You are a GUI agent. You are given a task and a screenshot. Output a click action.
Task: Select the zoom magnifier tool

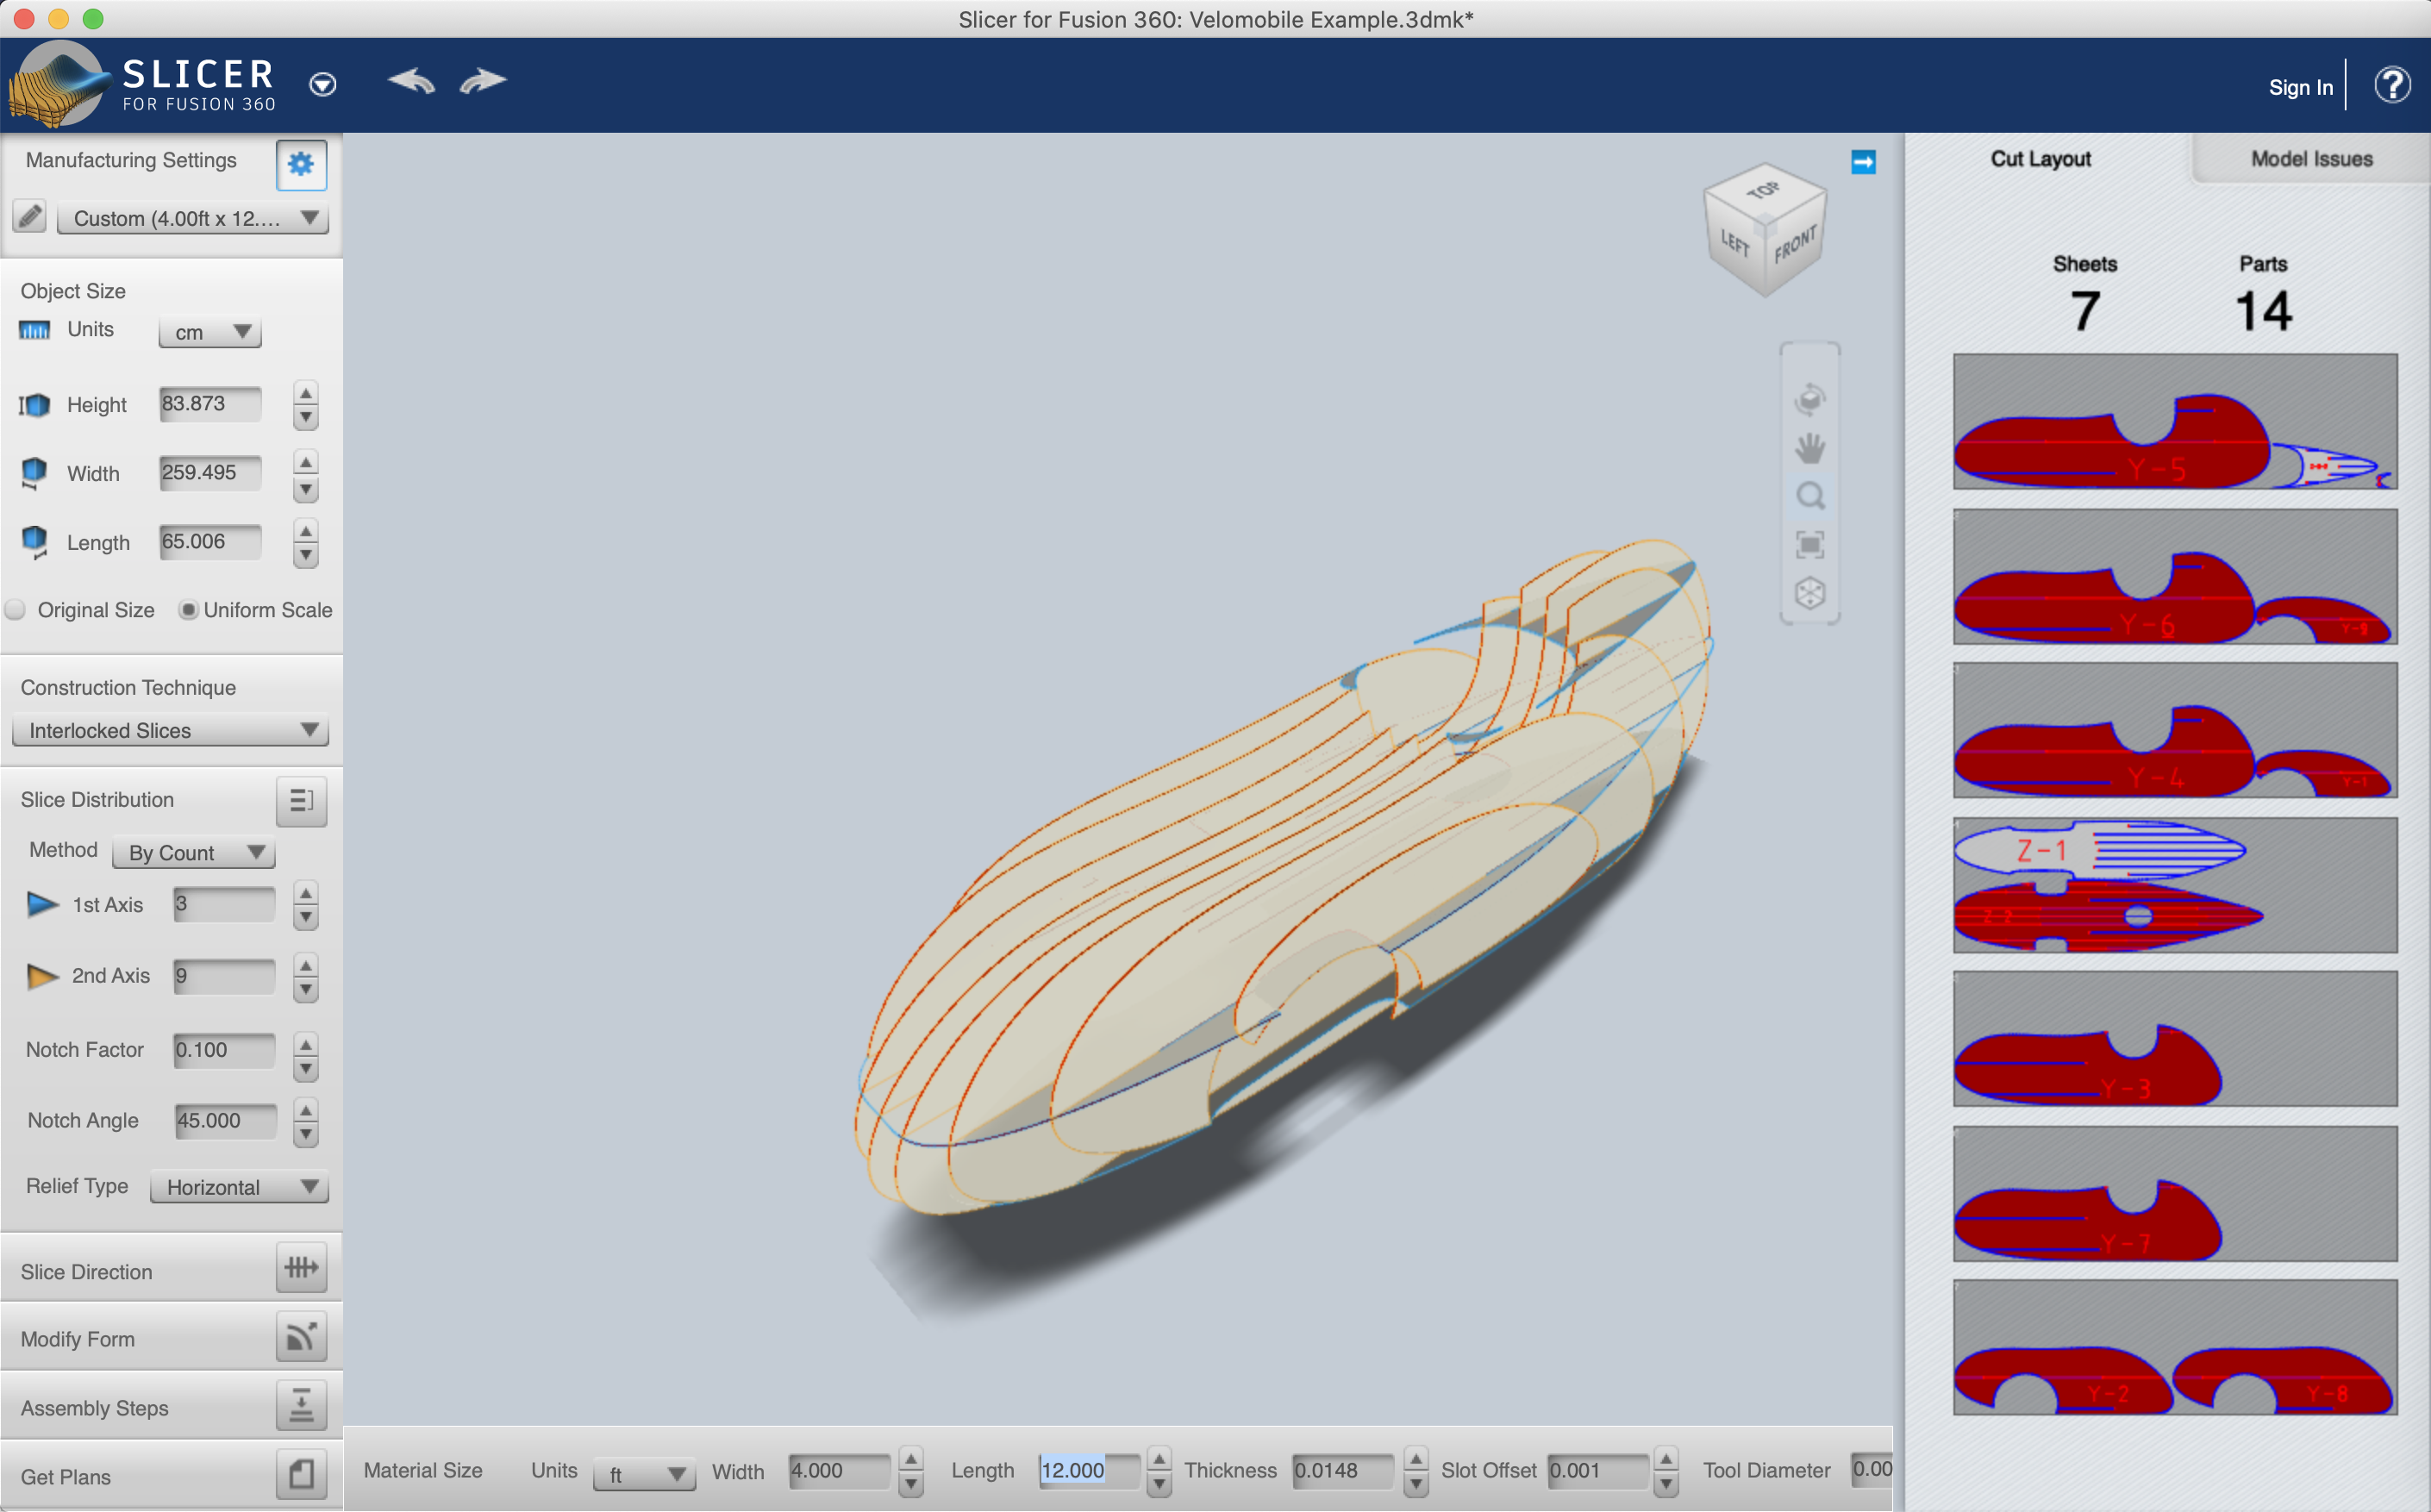1809,496
